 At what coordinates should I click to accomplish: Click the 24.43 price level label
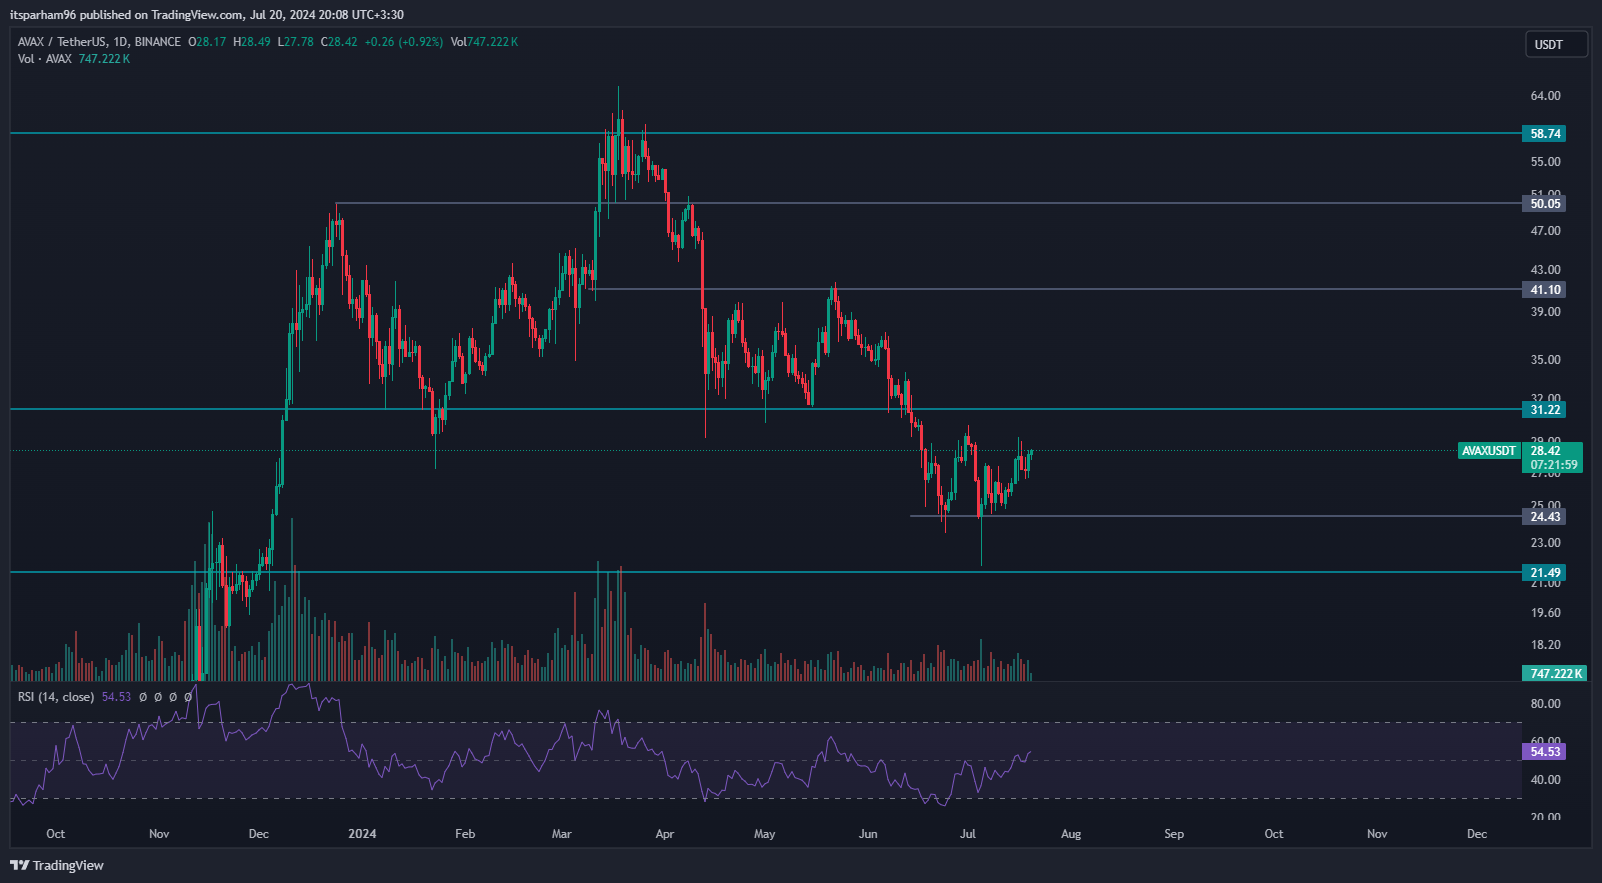click(1544, 516)
